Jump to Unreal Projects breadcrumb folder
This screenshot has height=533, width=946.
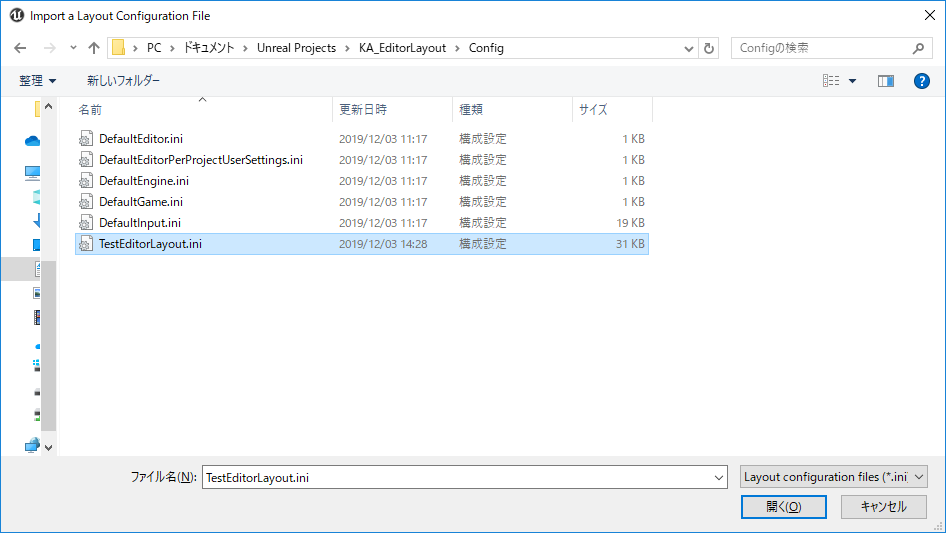point(296,48)
